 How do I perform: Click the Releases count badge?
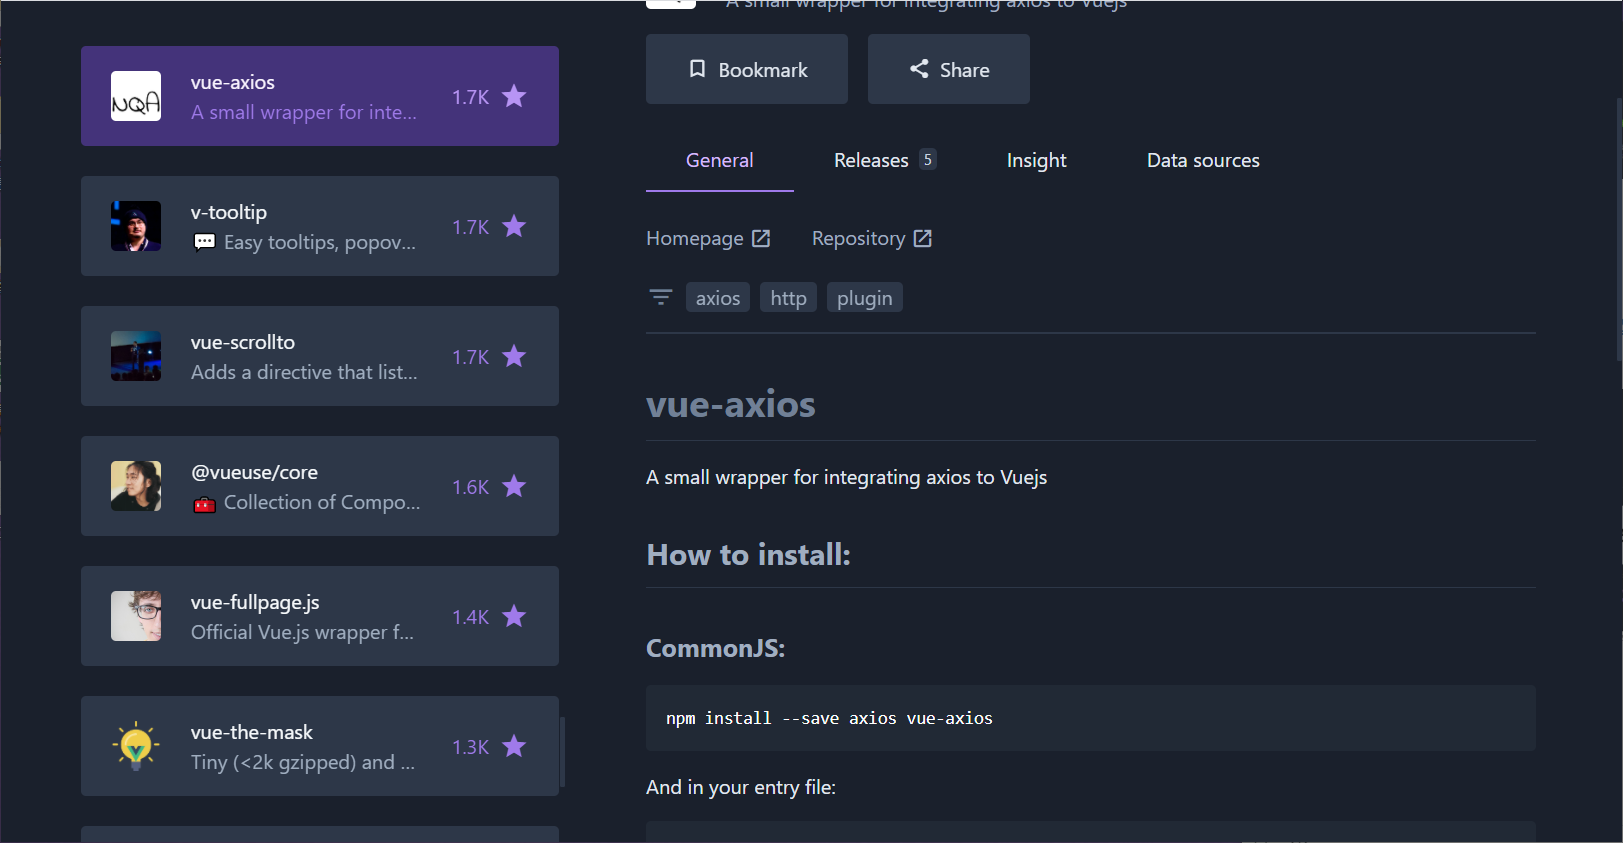(x=928, y=159)
